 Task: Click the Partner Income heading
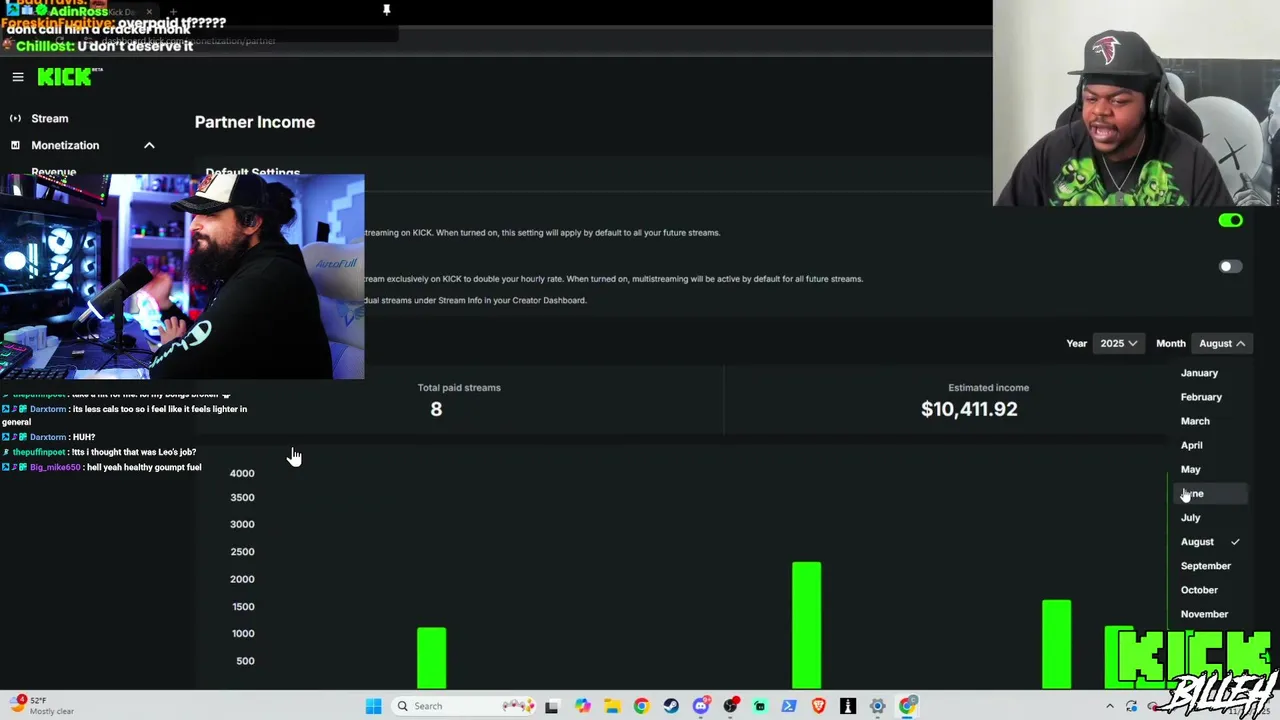tap(254, 122)
